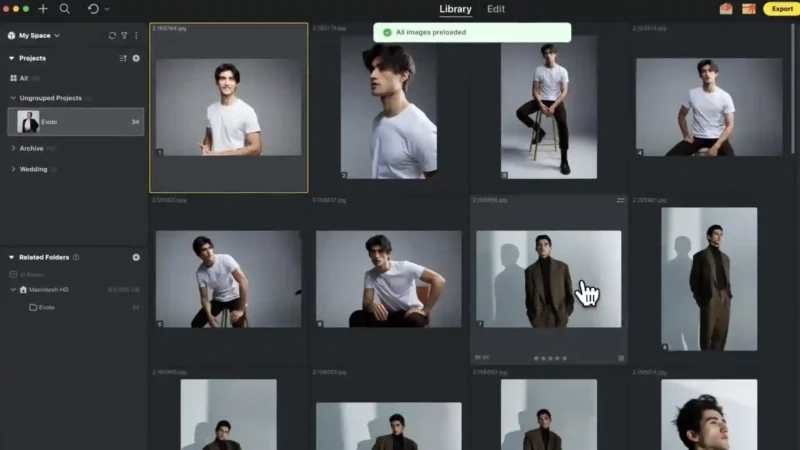Image resolution: width=800 pixels, height=450 pixels.
Task: Add a related folder with plus icon
Action: [136, 257]
